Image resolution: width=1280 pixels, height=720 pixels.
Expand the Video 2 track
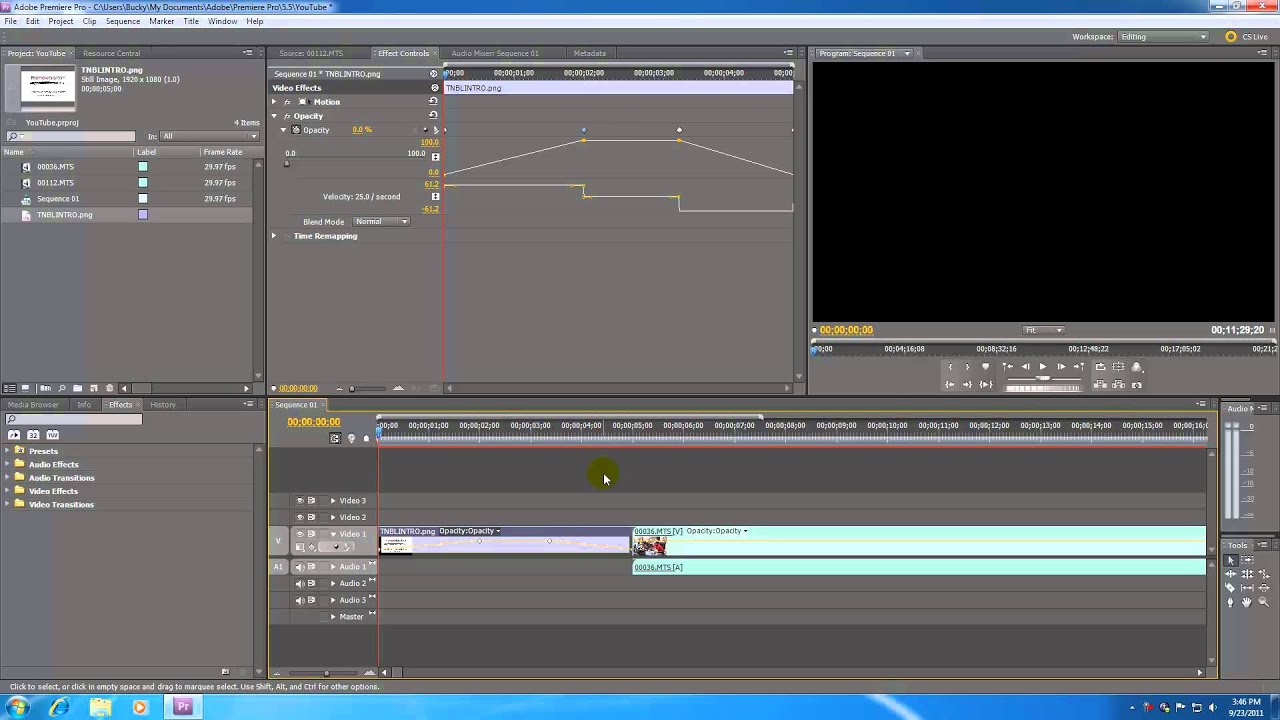(x=333, y=517)
